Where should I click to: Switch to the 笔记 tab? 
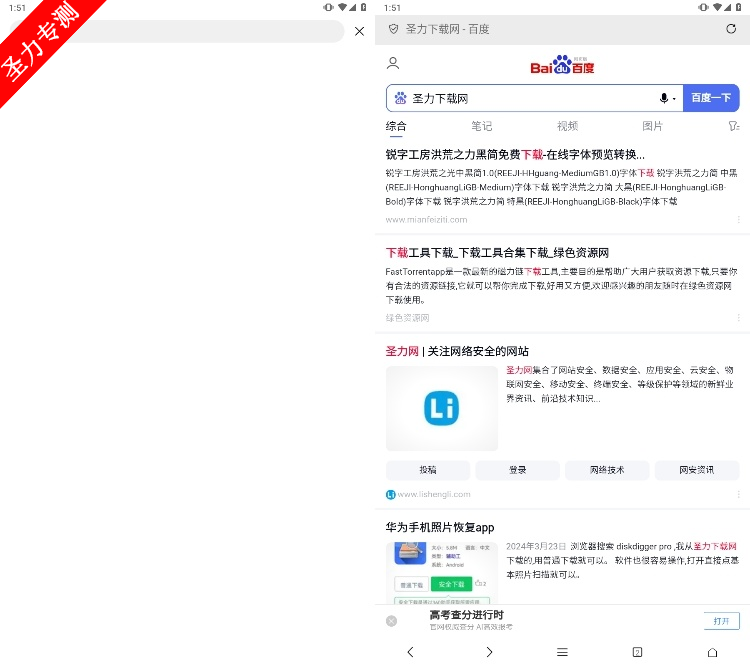click(481, 126)
